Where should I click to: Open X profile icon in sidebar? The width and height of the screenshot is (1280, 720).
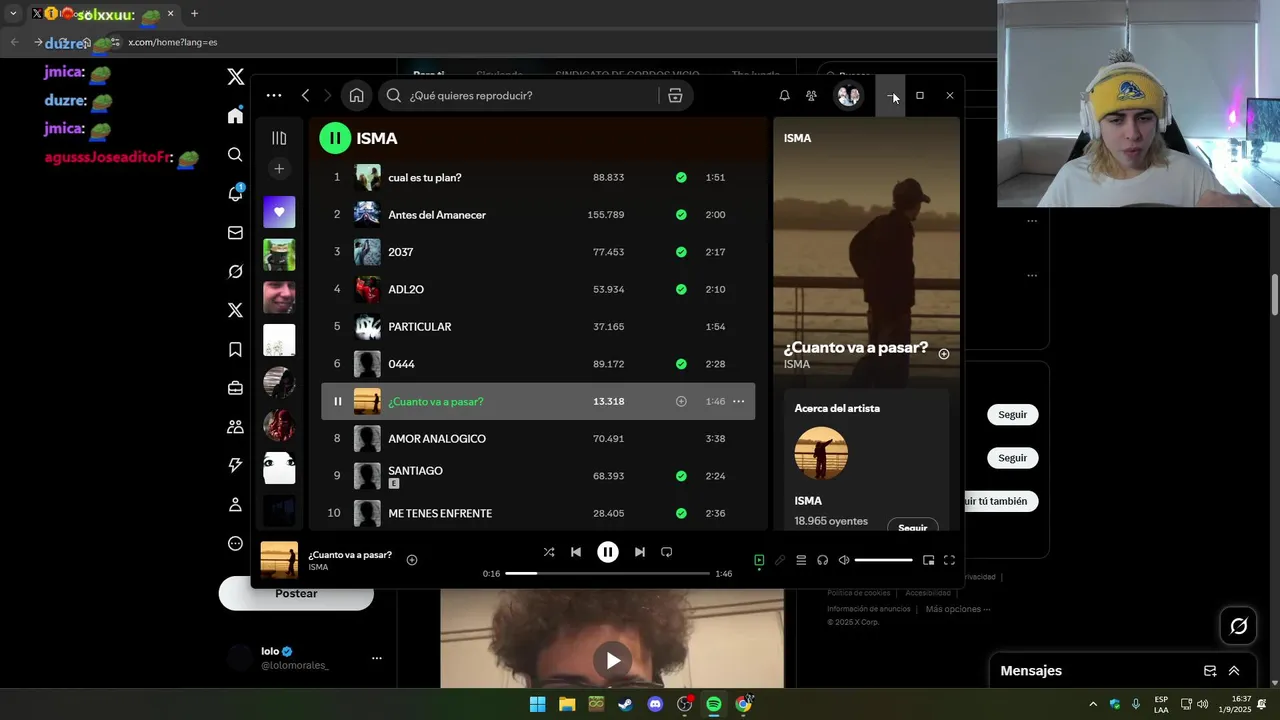pyautogui.click(x=235, y=505)
